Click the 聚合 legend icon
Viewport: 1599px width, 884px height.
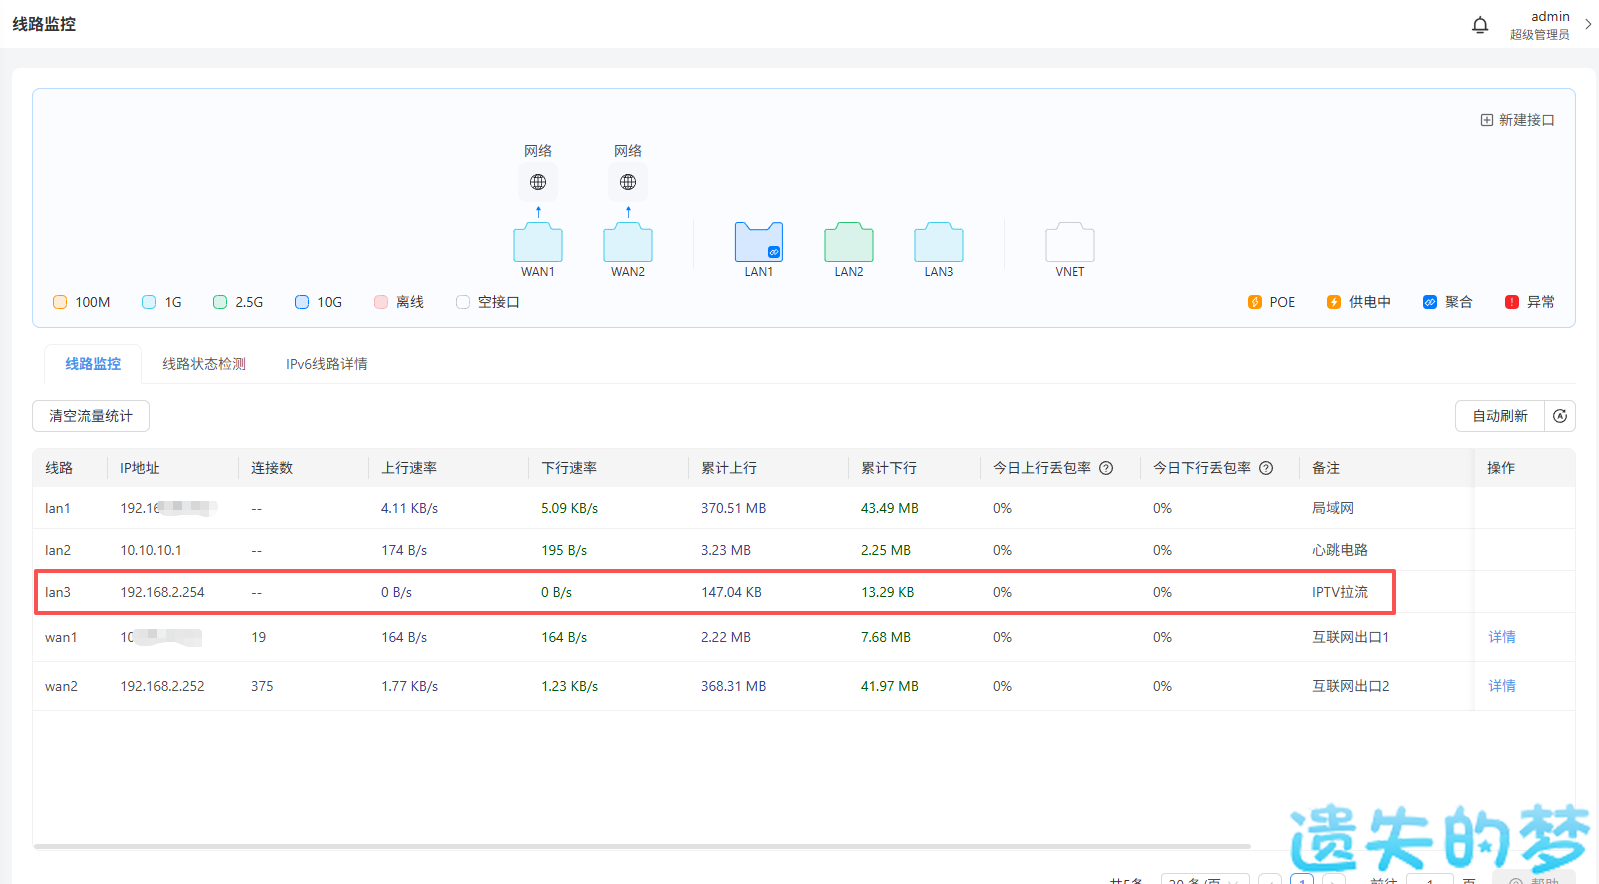pyautogui.click(x=1430, y=302)
